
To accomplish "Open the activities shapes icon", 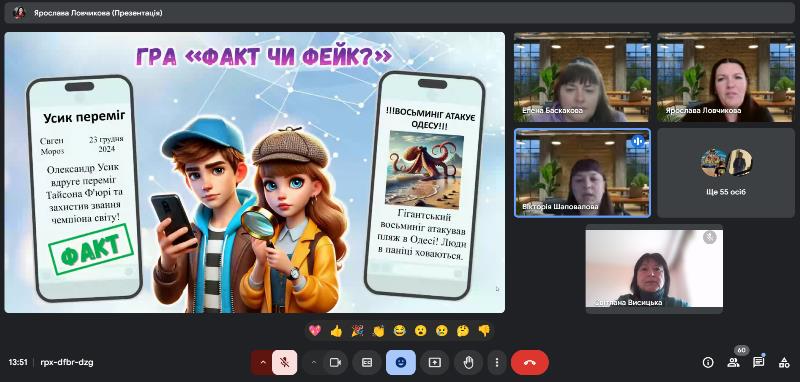I will [784, 363].
